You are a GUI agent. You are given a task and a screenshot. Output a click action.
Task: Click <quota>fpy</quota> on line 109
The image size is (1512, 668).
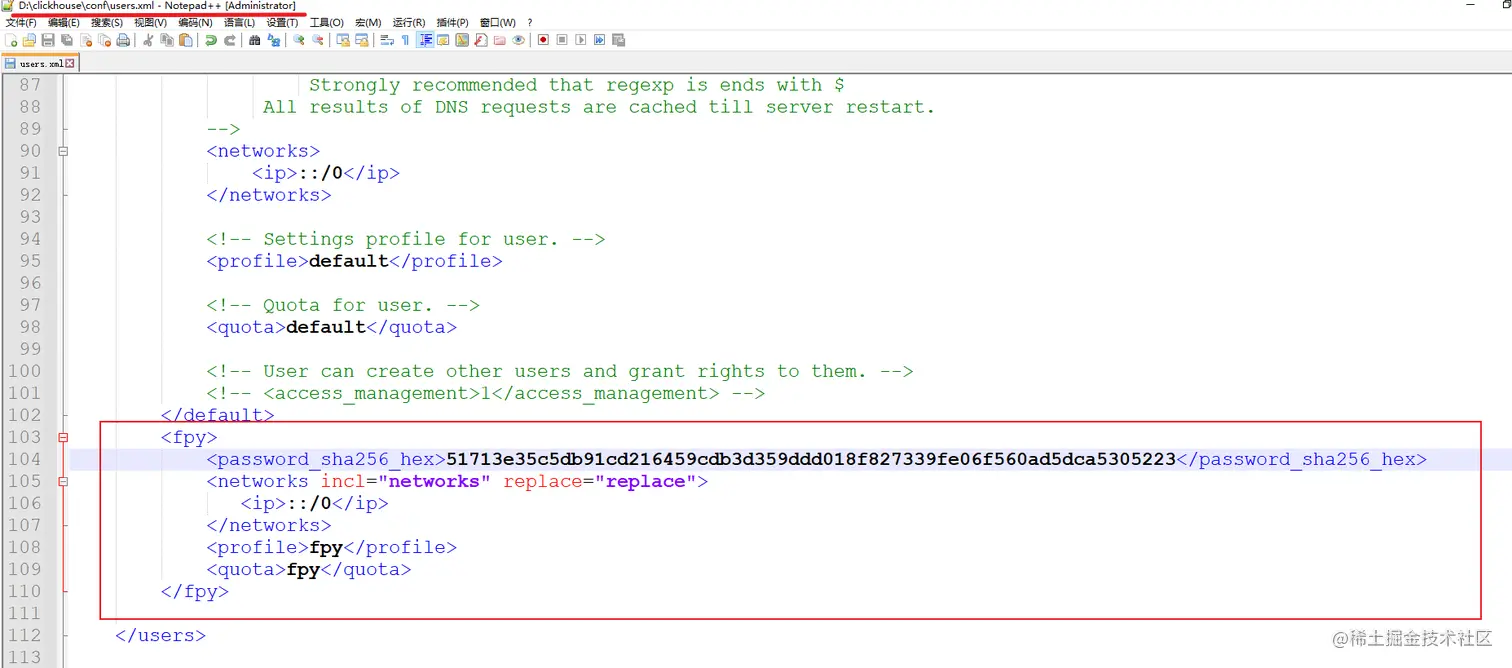point(308,569)
